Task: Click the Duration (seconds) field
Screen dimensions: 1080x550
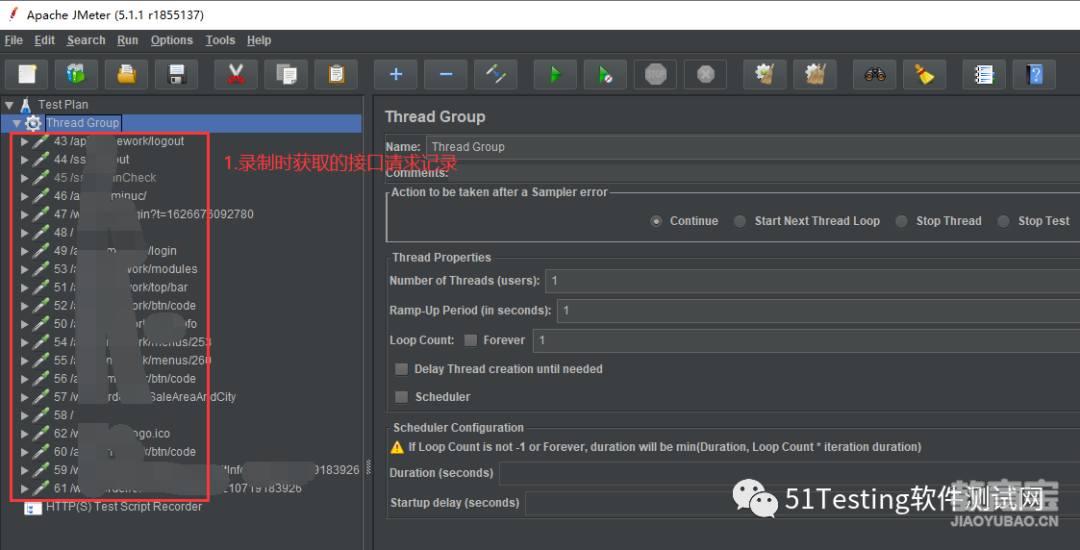Action: [789, 473]
